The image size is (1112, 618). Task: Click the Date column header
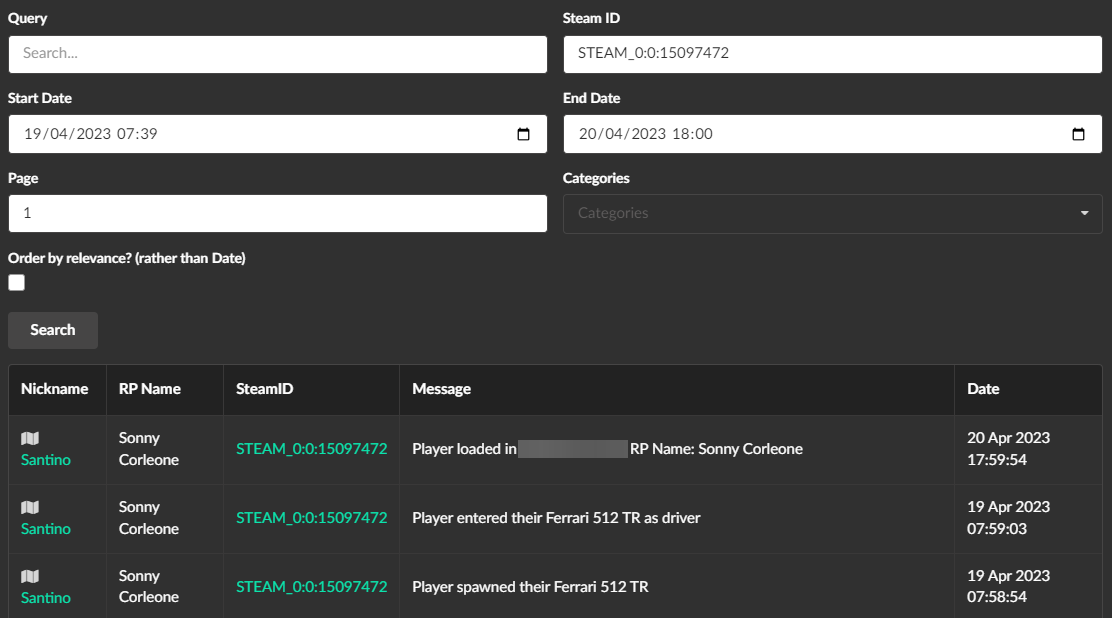[x=983, y=389]
